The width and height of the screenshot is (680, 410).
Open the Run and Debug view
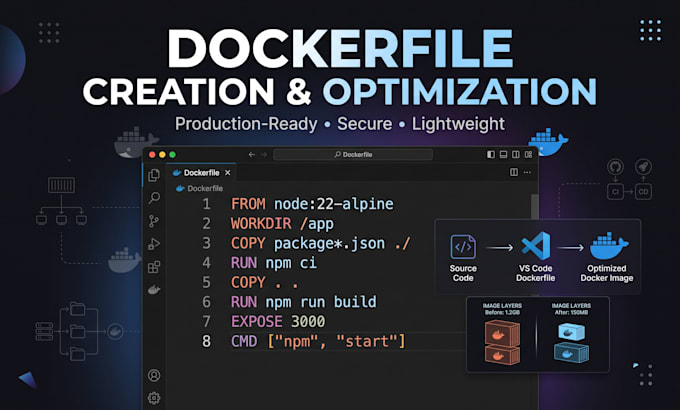click(x=154, y=244)
